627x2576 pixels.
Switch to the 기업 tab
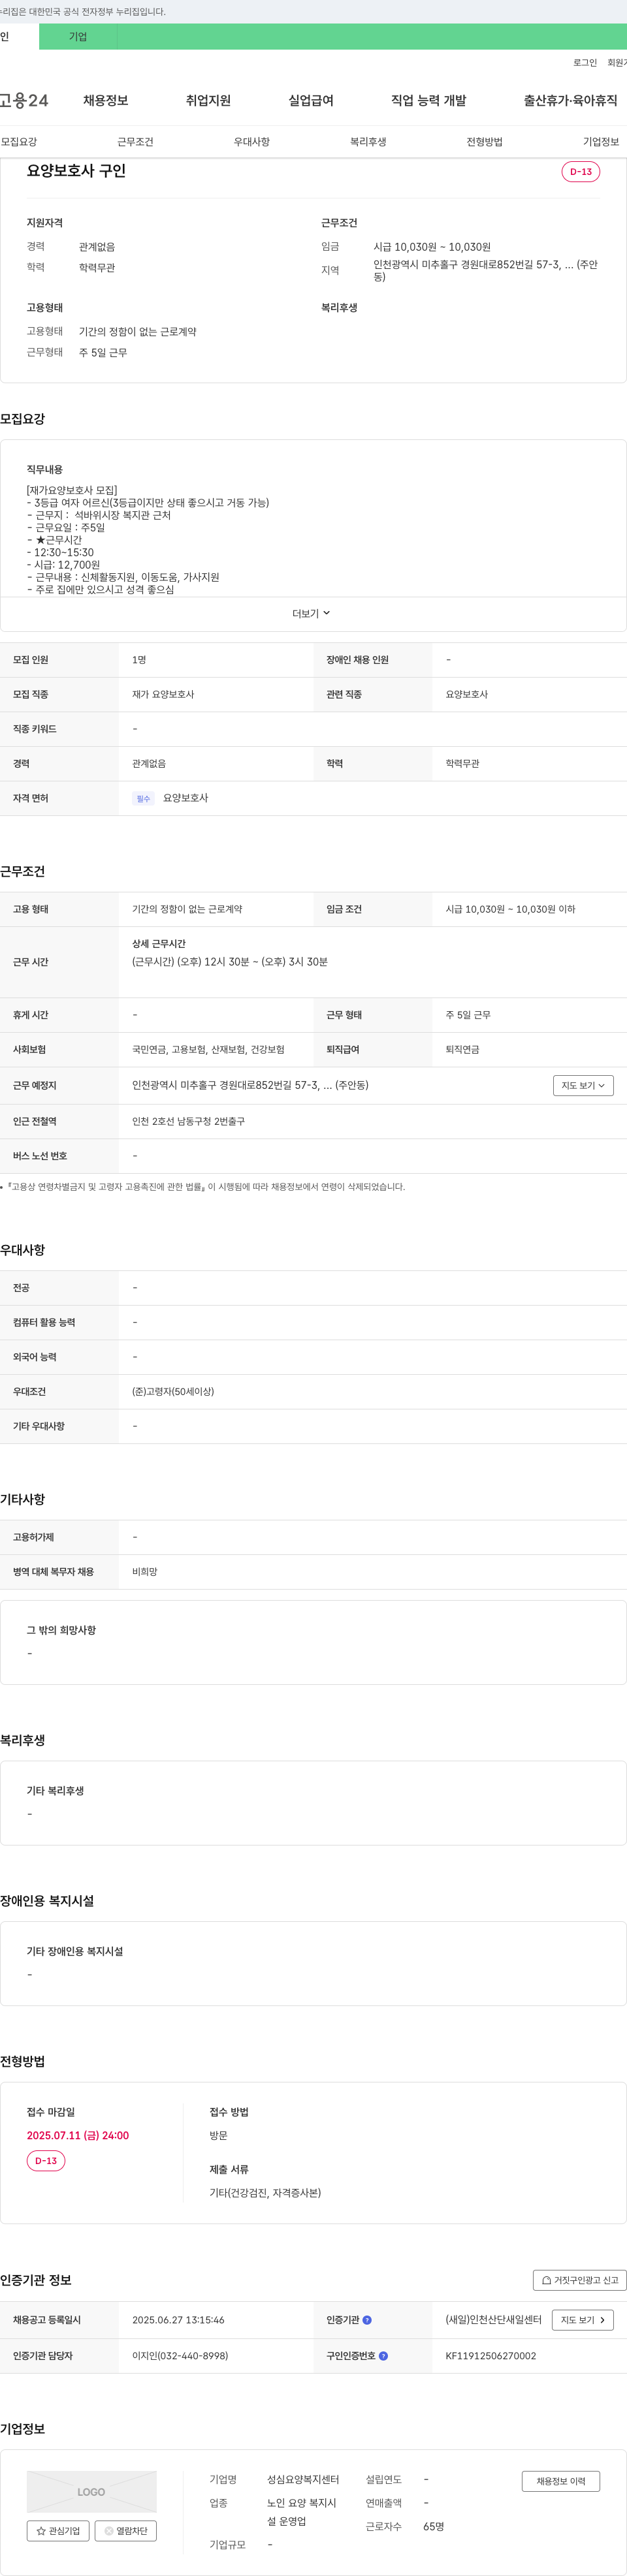point(78,37)
